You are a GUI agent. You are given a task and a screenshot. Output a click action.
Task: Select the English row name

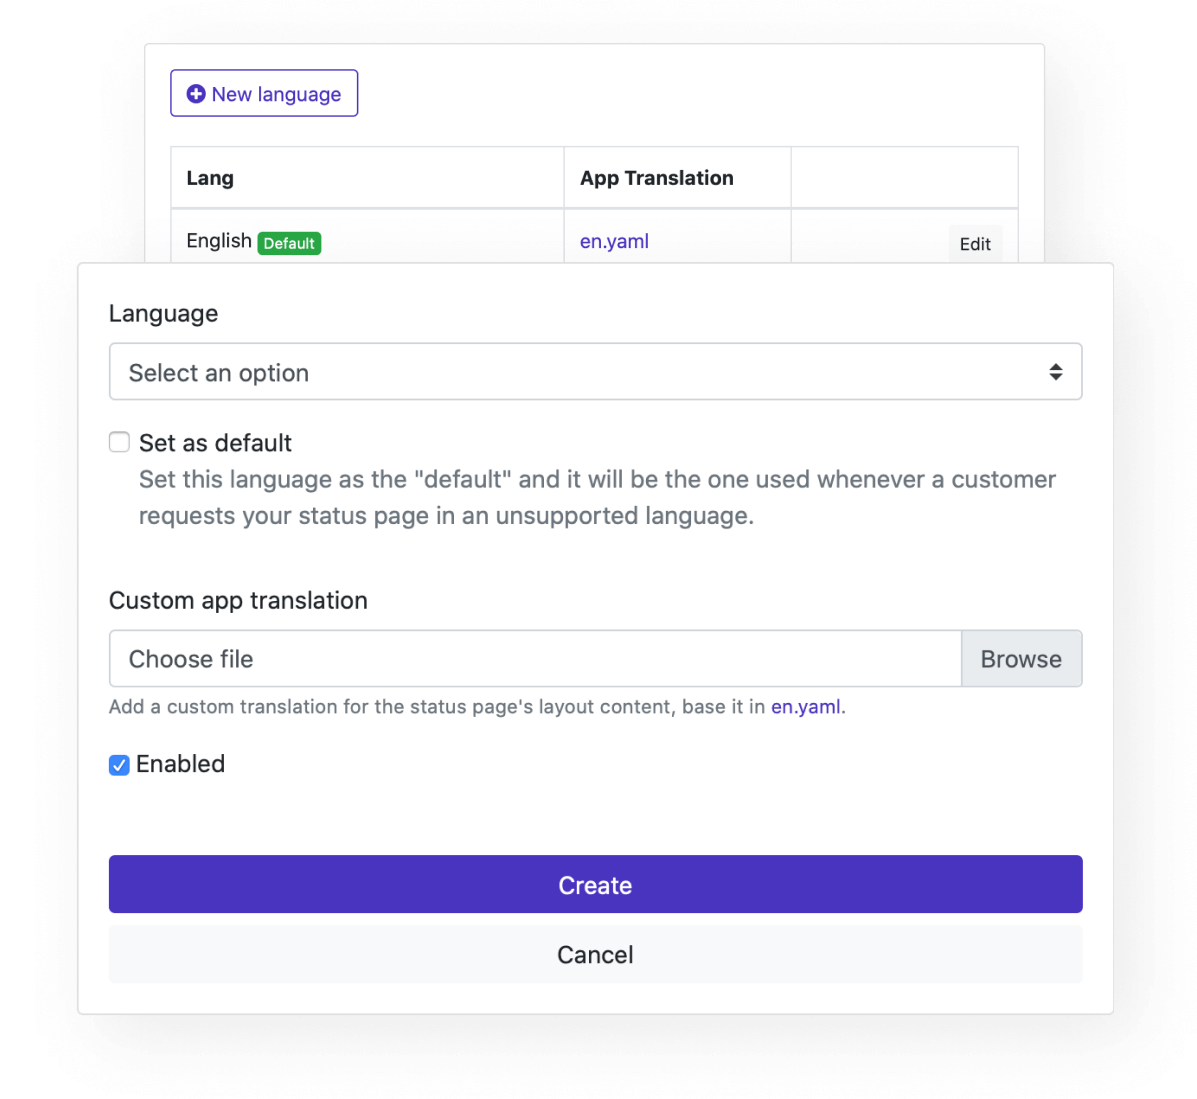219,241
